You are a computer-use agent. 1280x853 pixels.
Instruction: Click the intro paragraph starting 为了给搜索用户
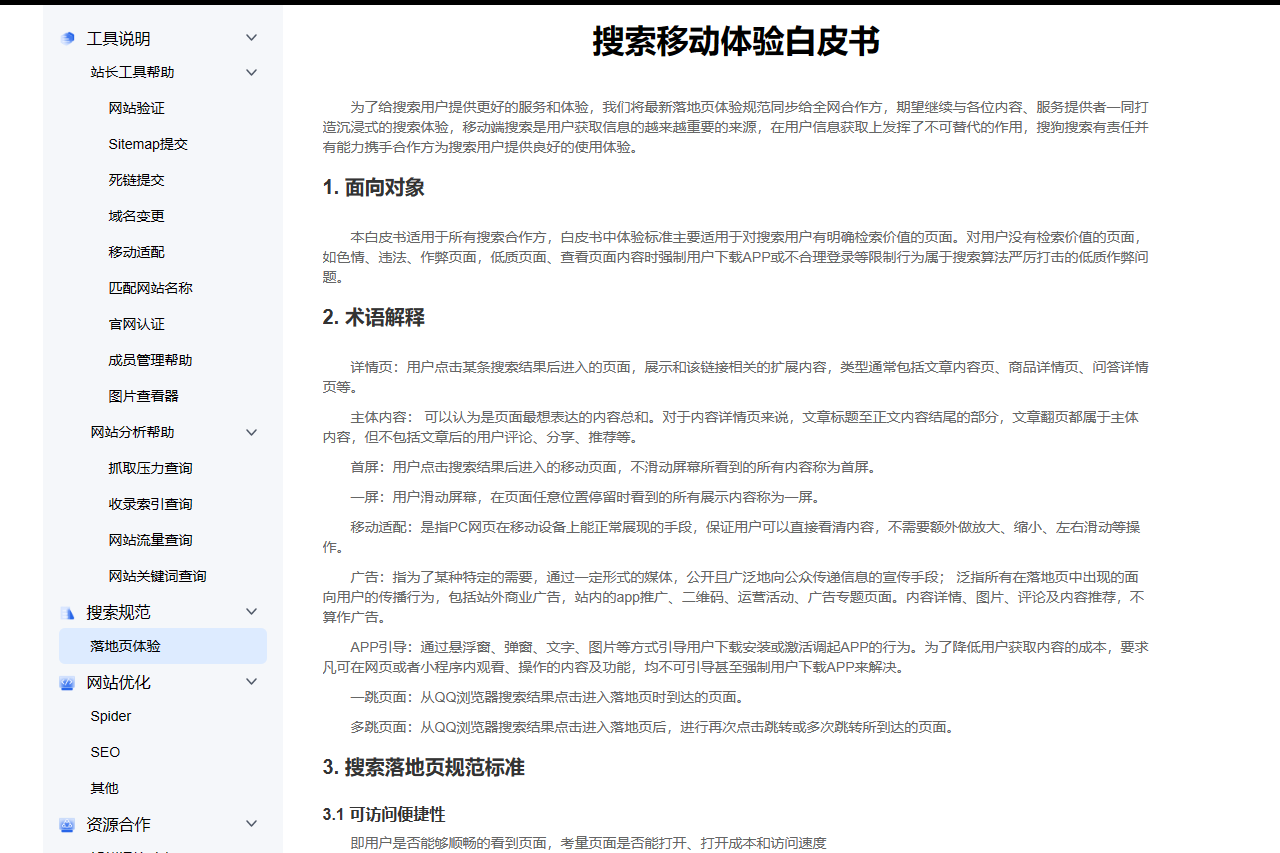[x=736, y=127]
